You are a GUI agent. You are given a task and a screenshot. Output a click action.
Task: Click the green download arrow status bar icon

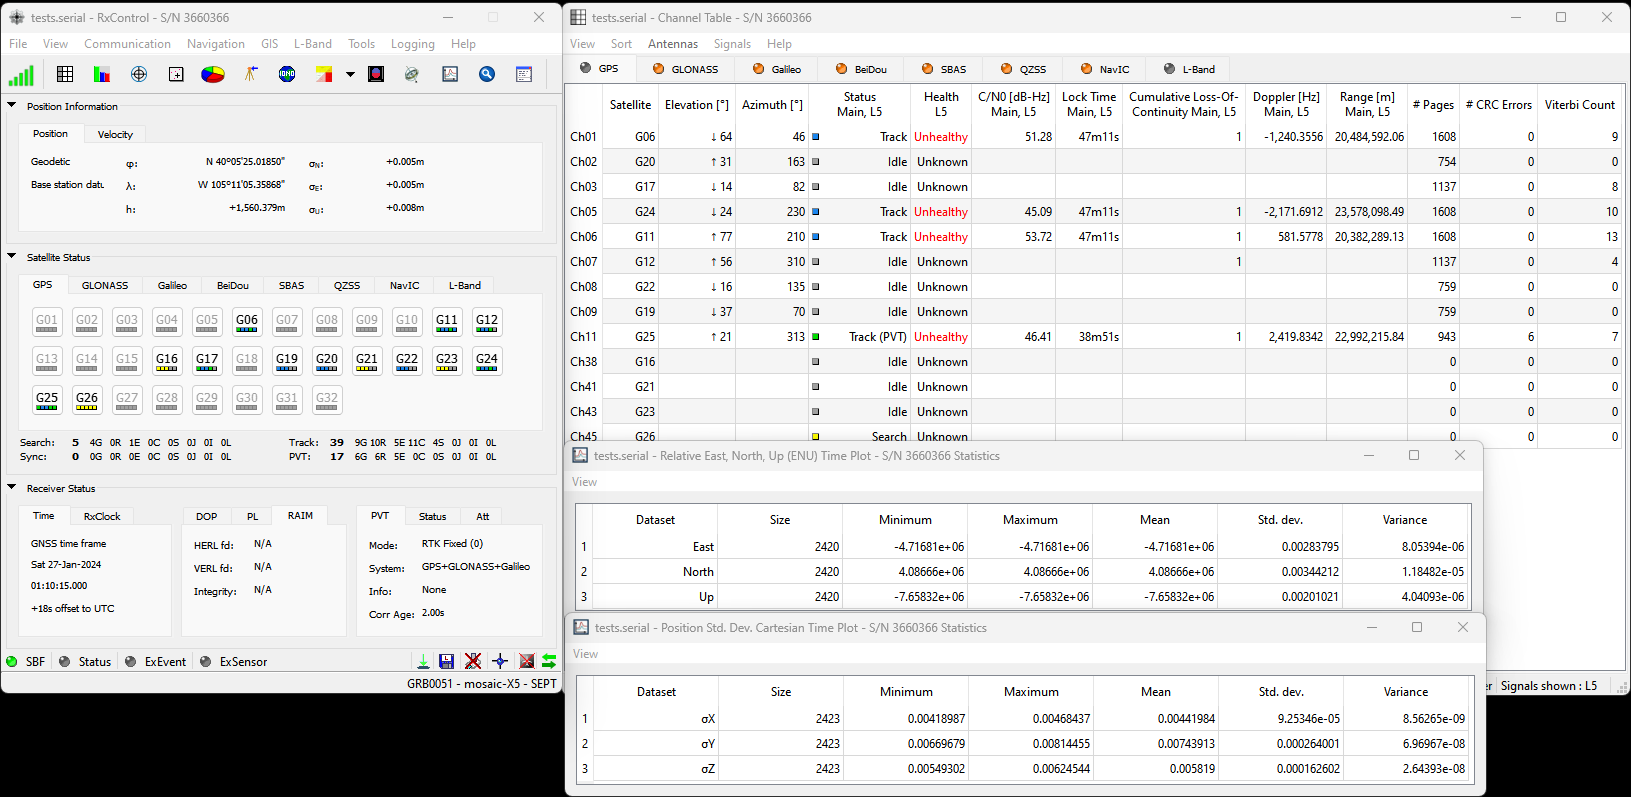click(423, 661)
